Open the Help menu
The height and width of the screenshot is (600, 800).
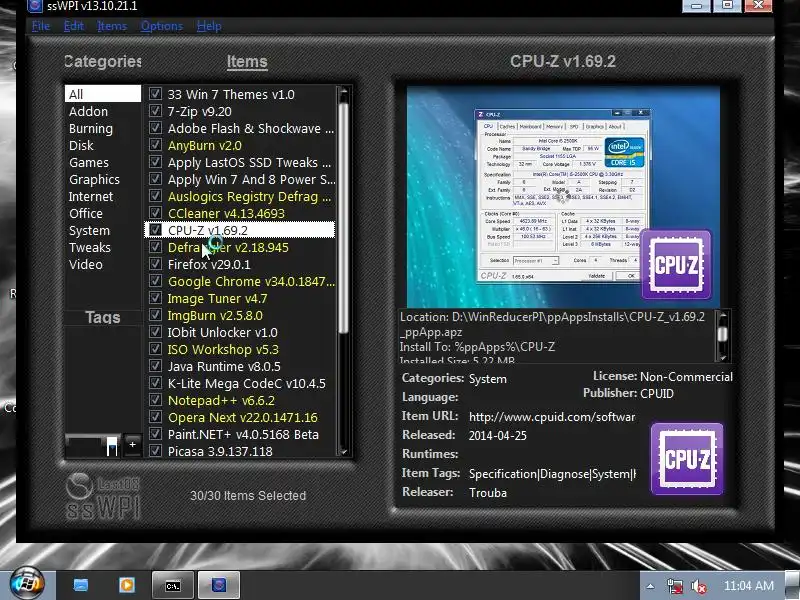click(x=209, y=26)
